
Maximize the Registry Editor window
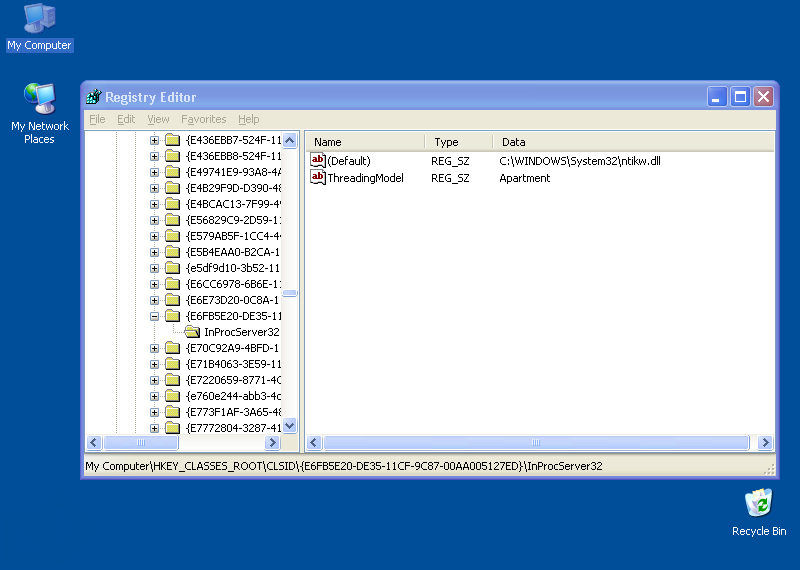click(740, 96)
